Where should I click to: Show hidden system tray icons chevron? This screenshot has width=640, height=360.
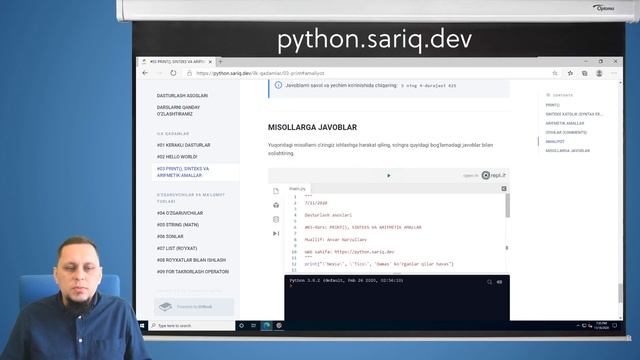click(578, 326)
